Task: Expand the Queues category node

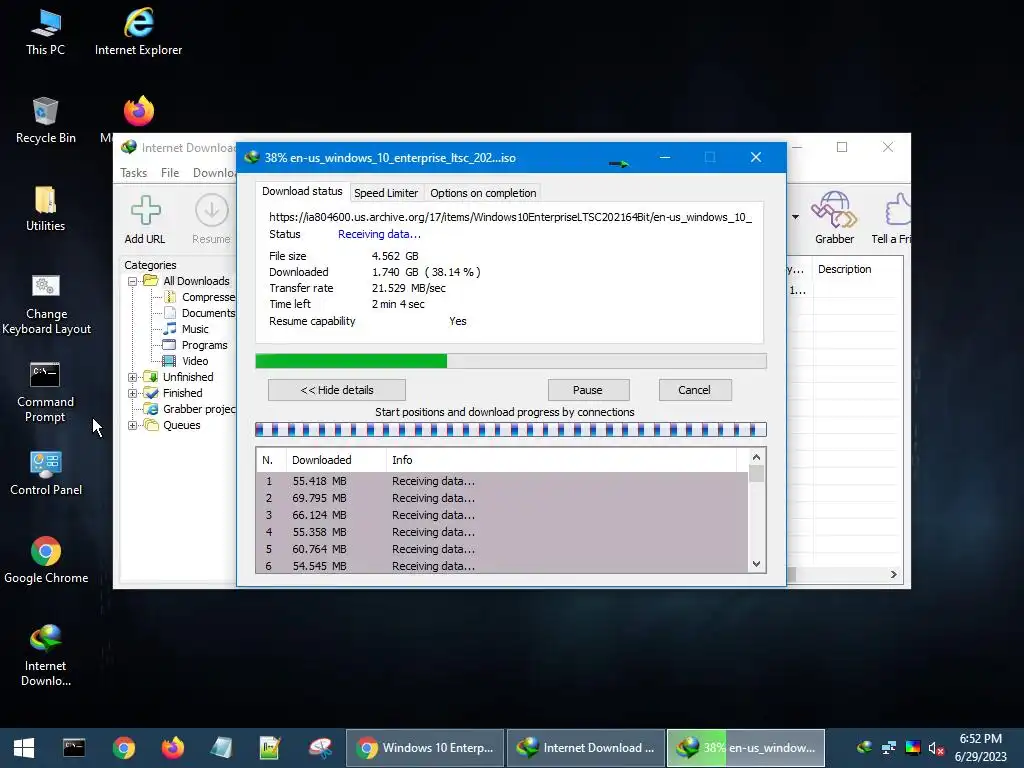Action: tap(133, 426)
